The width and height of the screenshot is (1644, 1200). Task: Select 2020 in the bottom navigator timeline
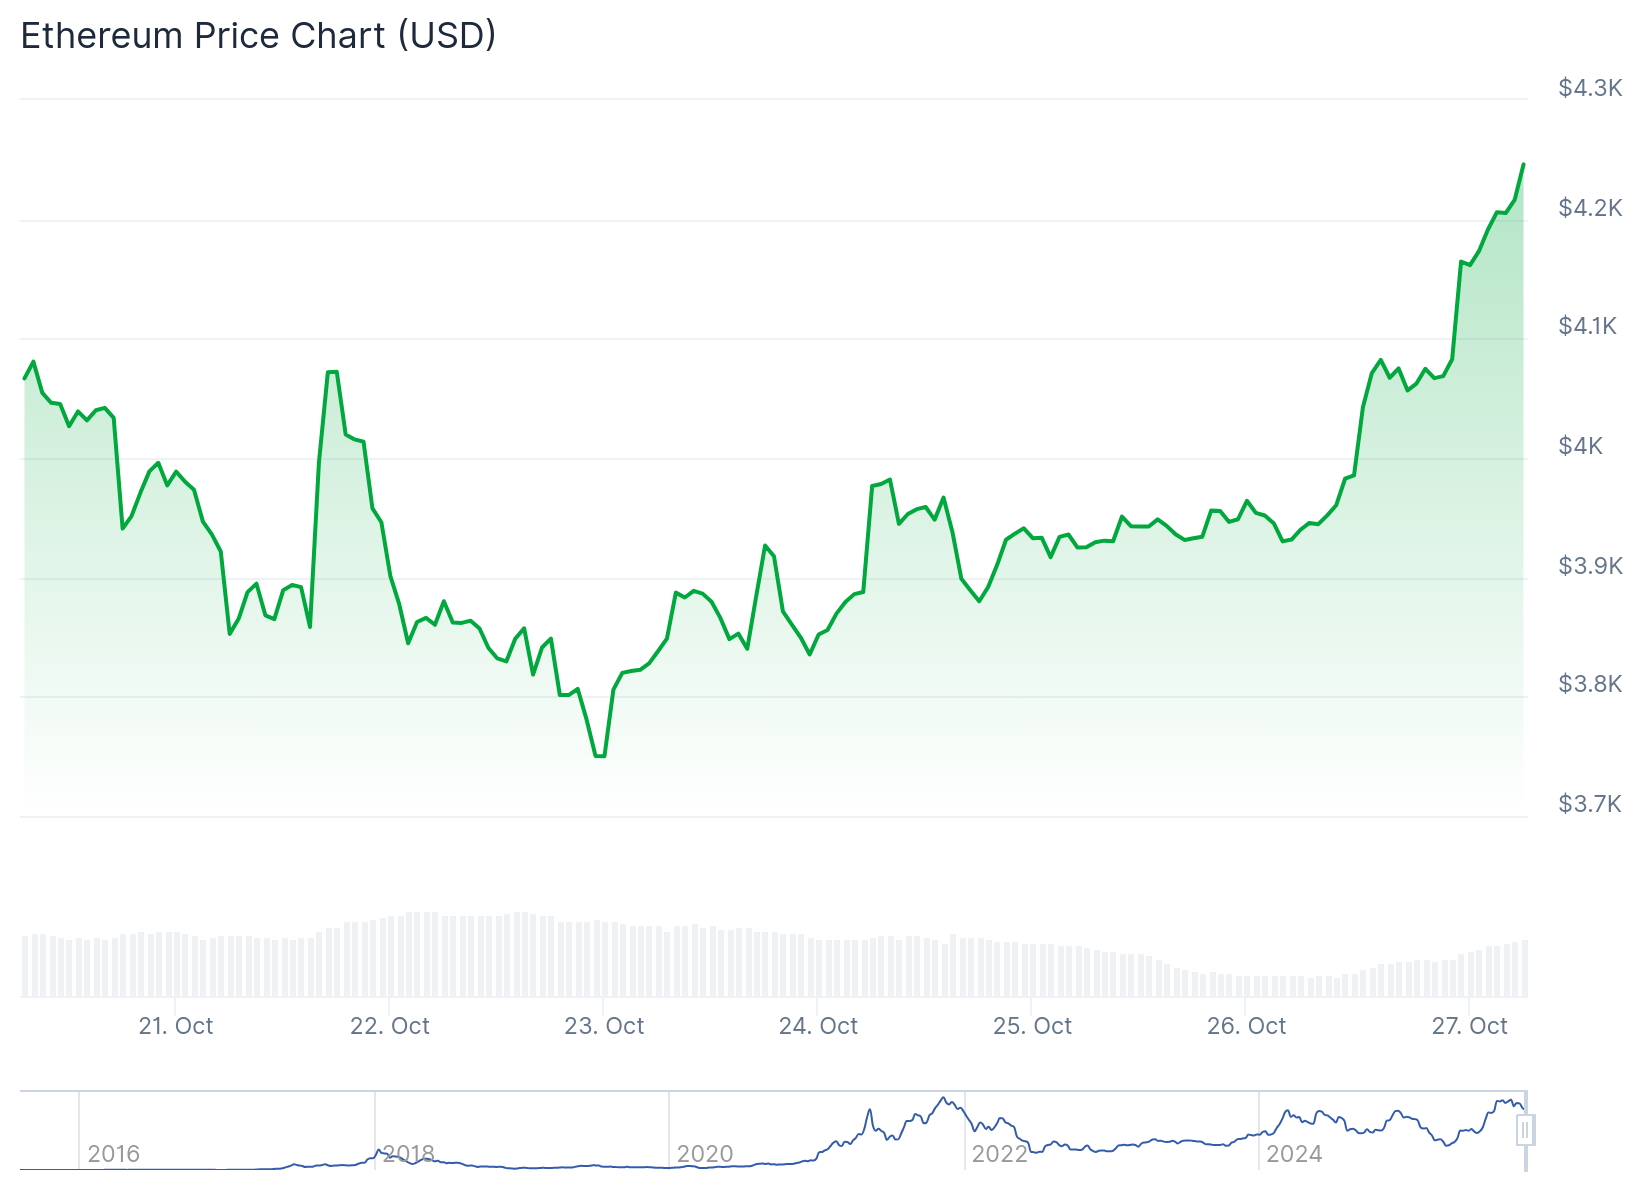(704, 1154)
